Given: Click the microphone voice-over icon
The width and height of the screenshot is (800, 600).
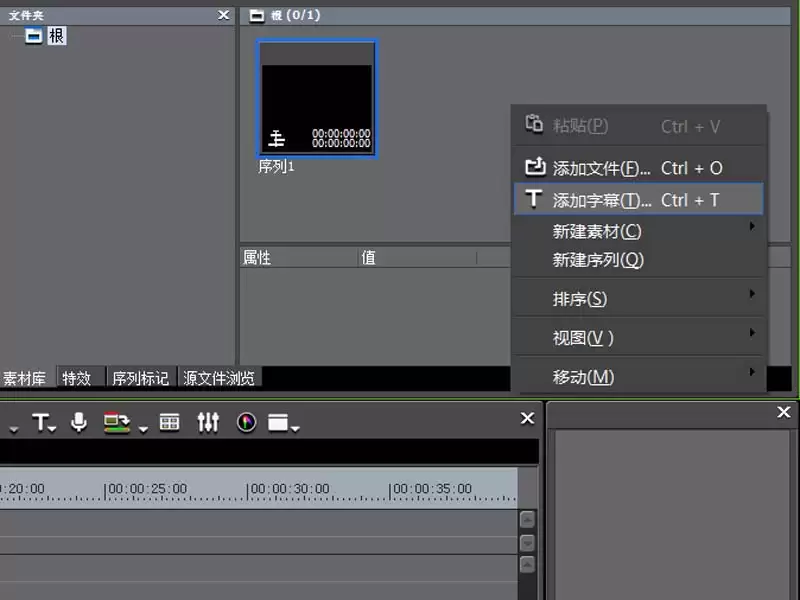Looking at the screenshot, I should (79, 422).
